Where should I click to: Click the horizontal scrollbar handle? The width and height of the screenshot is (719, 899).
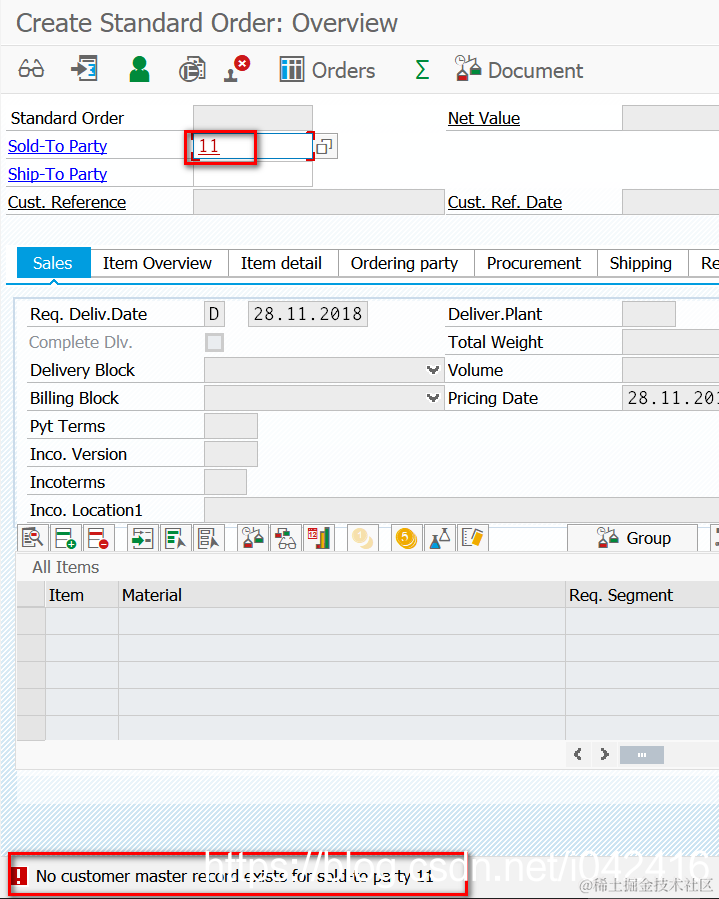tap(642, 755)
